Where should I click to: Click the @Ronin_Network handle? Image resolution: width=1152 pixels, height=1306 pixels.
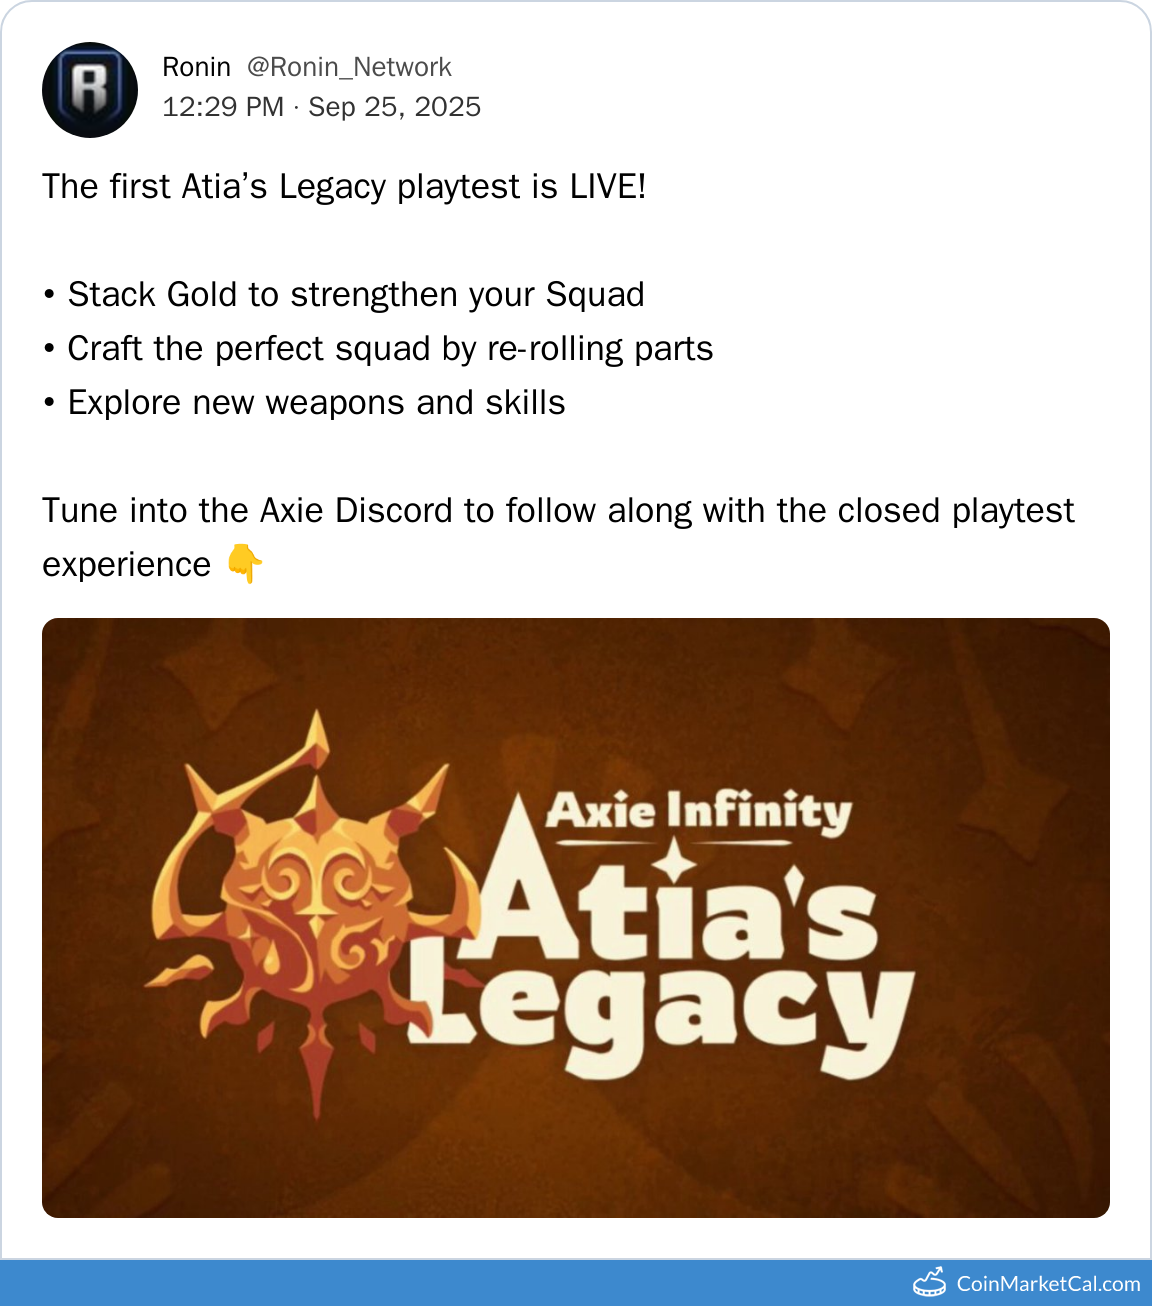pyautogui.click(x=349, y=67)
